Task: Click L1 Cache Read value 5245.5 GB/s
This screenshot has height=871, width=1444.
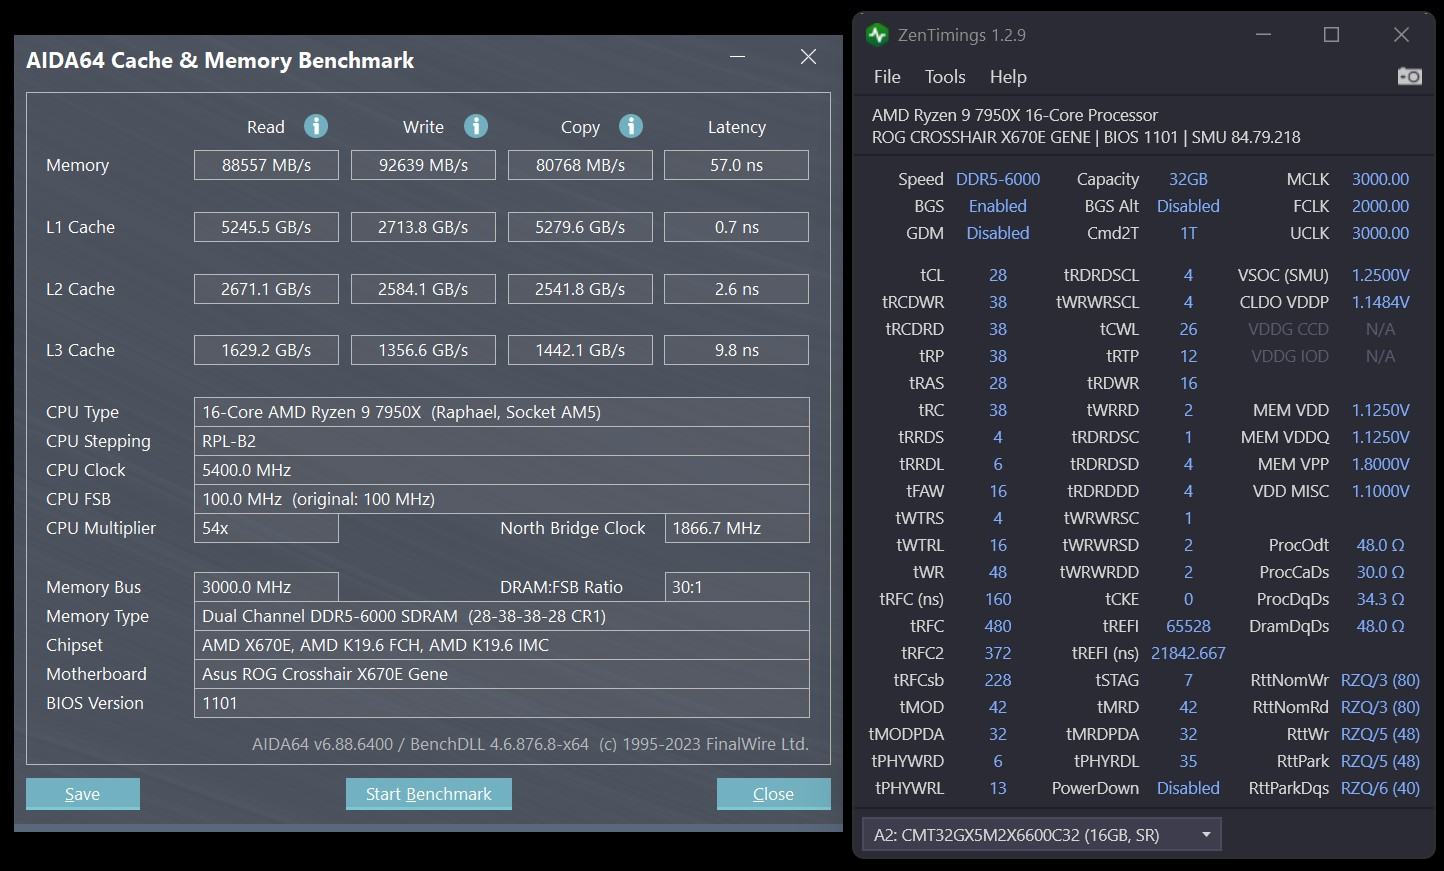Action: [x=266, y=227]
